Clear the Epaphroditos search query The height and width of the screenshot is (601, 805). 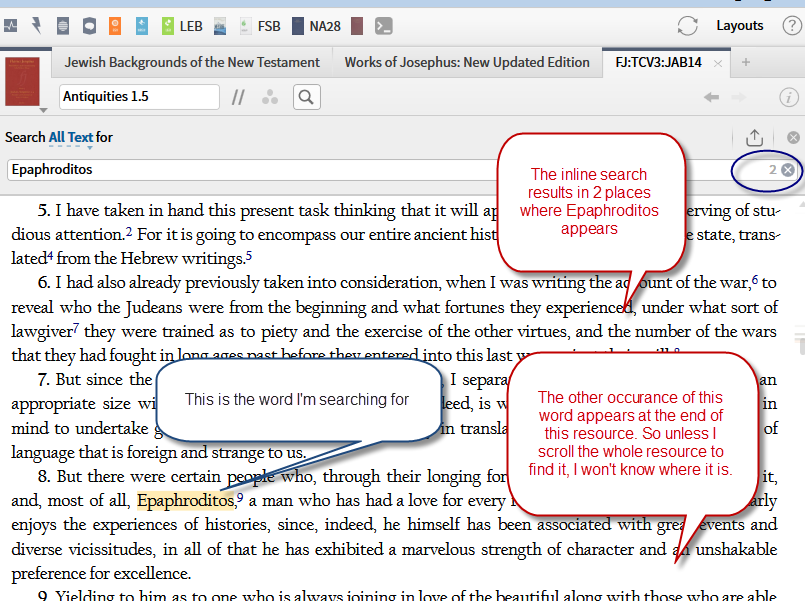(788, 170)
